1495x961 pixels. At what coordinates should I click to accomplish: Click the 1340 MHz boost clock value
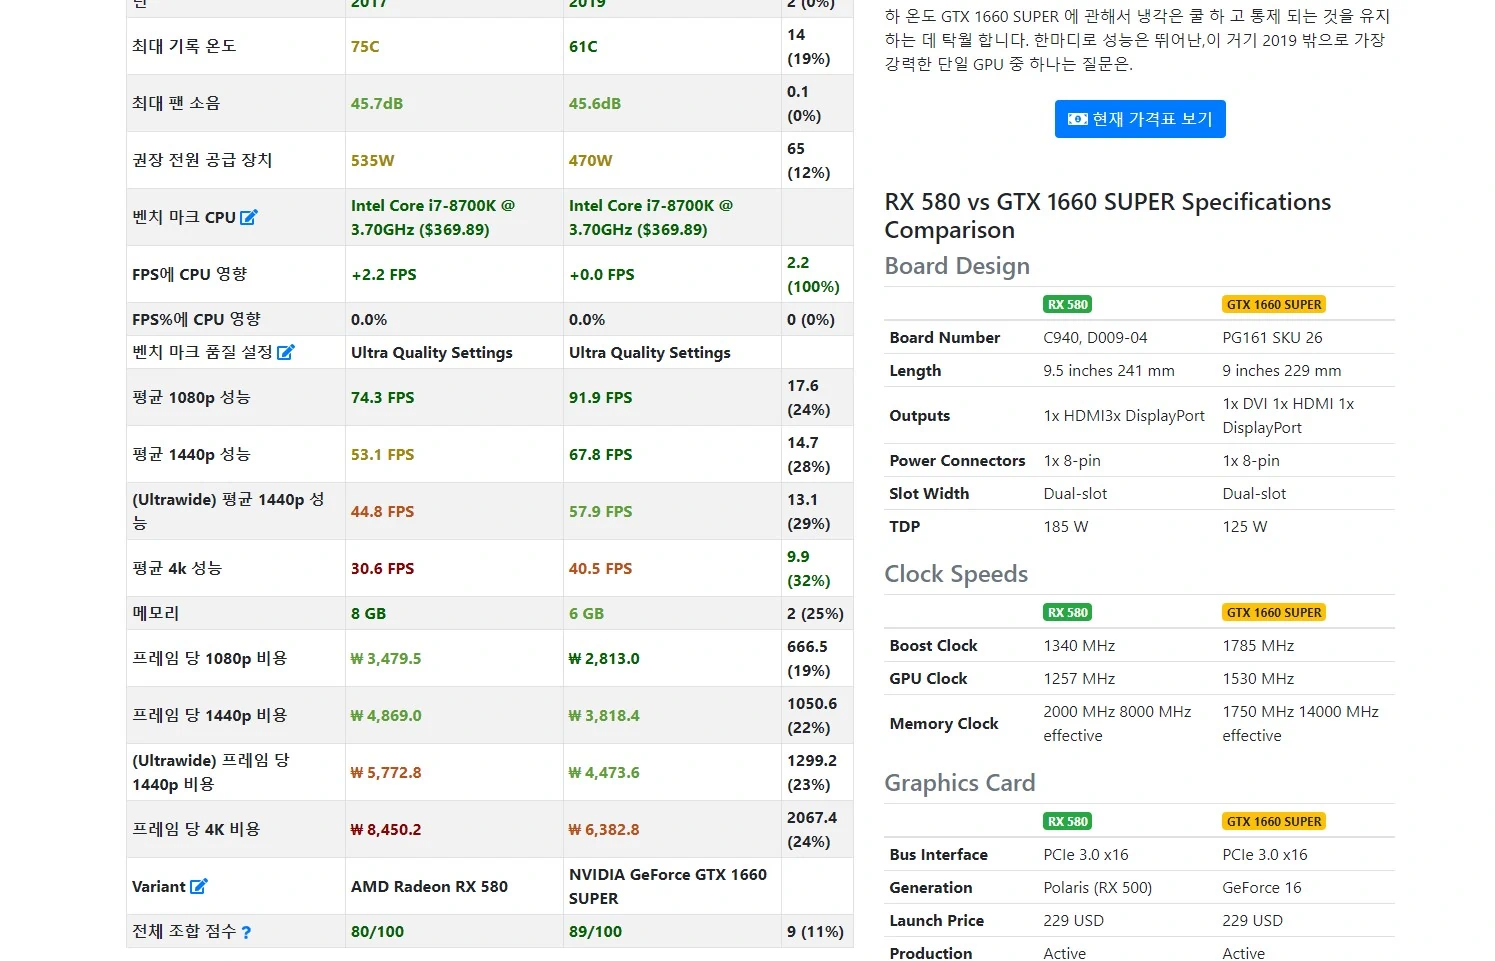pos(1079,645)
